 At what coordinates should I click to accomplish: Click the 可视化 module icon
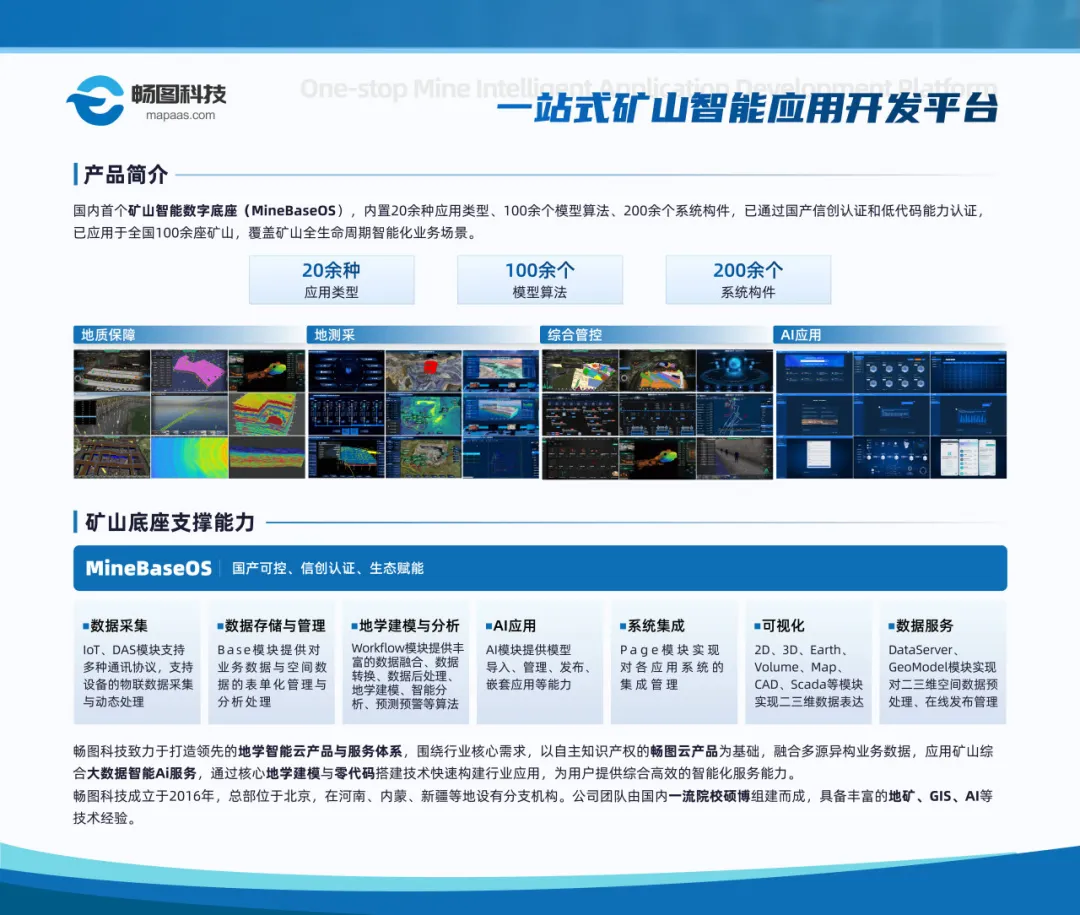click(x=755, y=626)
